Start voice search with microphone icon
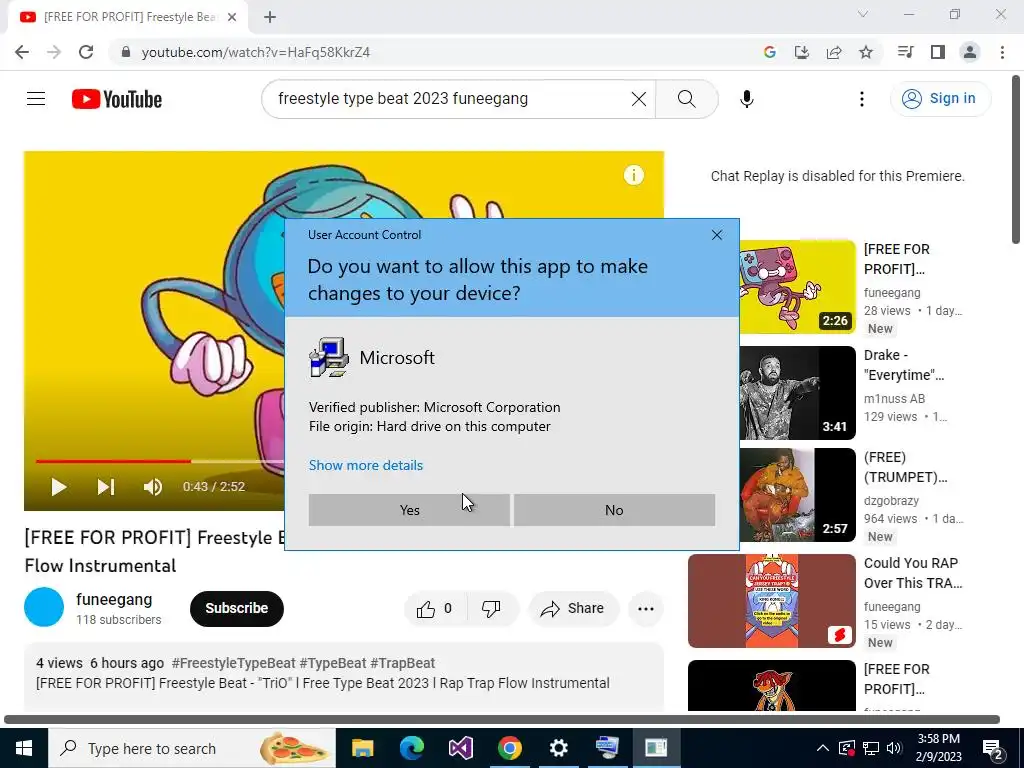 pos(746,99)
